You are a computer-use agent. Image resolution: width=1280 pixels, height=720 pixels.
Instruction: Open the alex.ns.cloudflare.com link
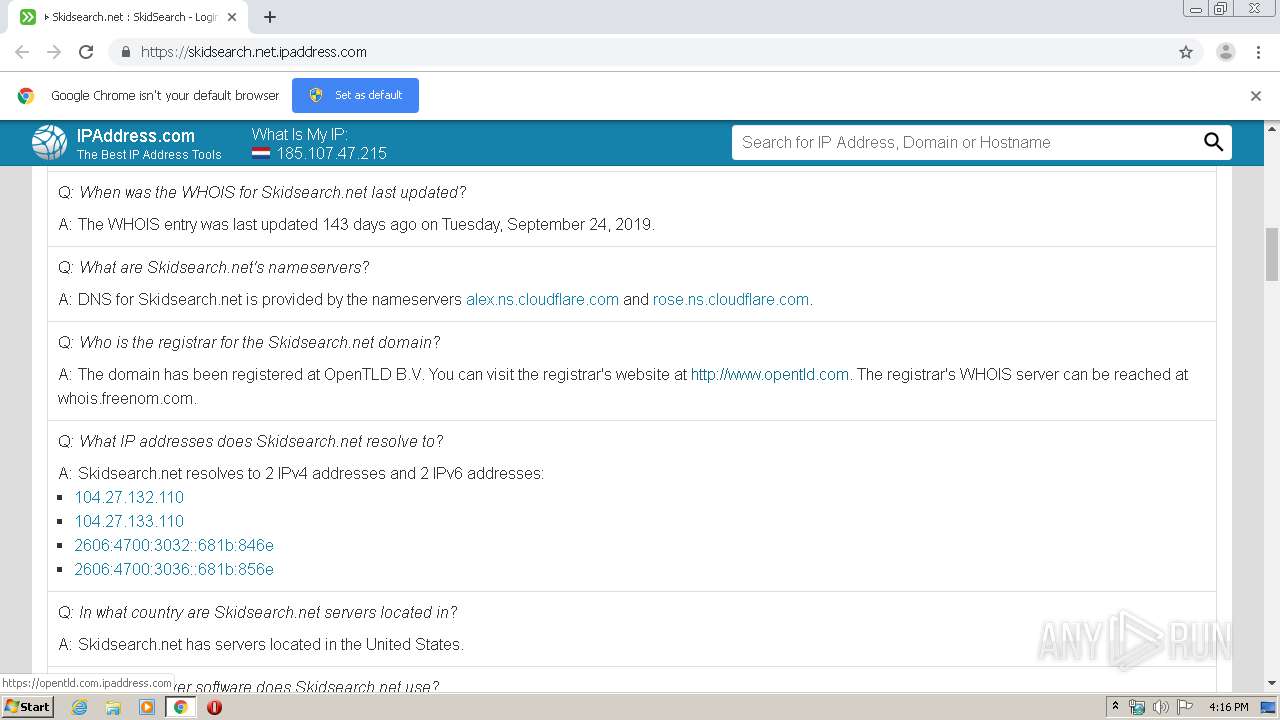[x=542, y=299]
